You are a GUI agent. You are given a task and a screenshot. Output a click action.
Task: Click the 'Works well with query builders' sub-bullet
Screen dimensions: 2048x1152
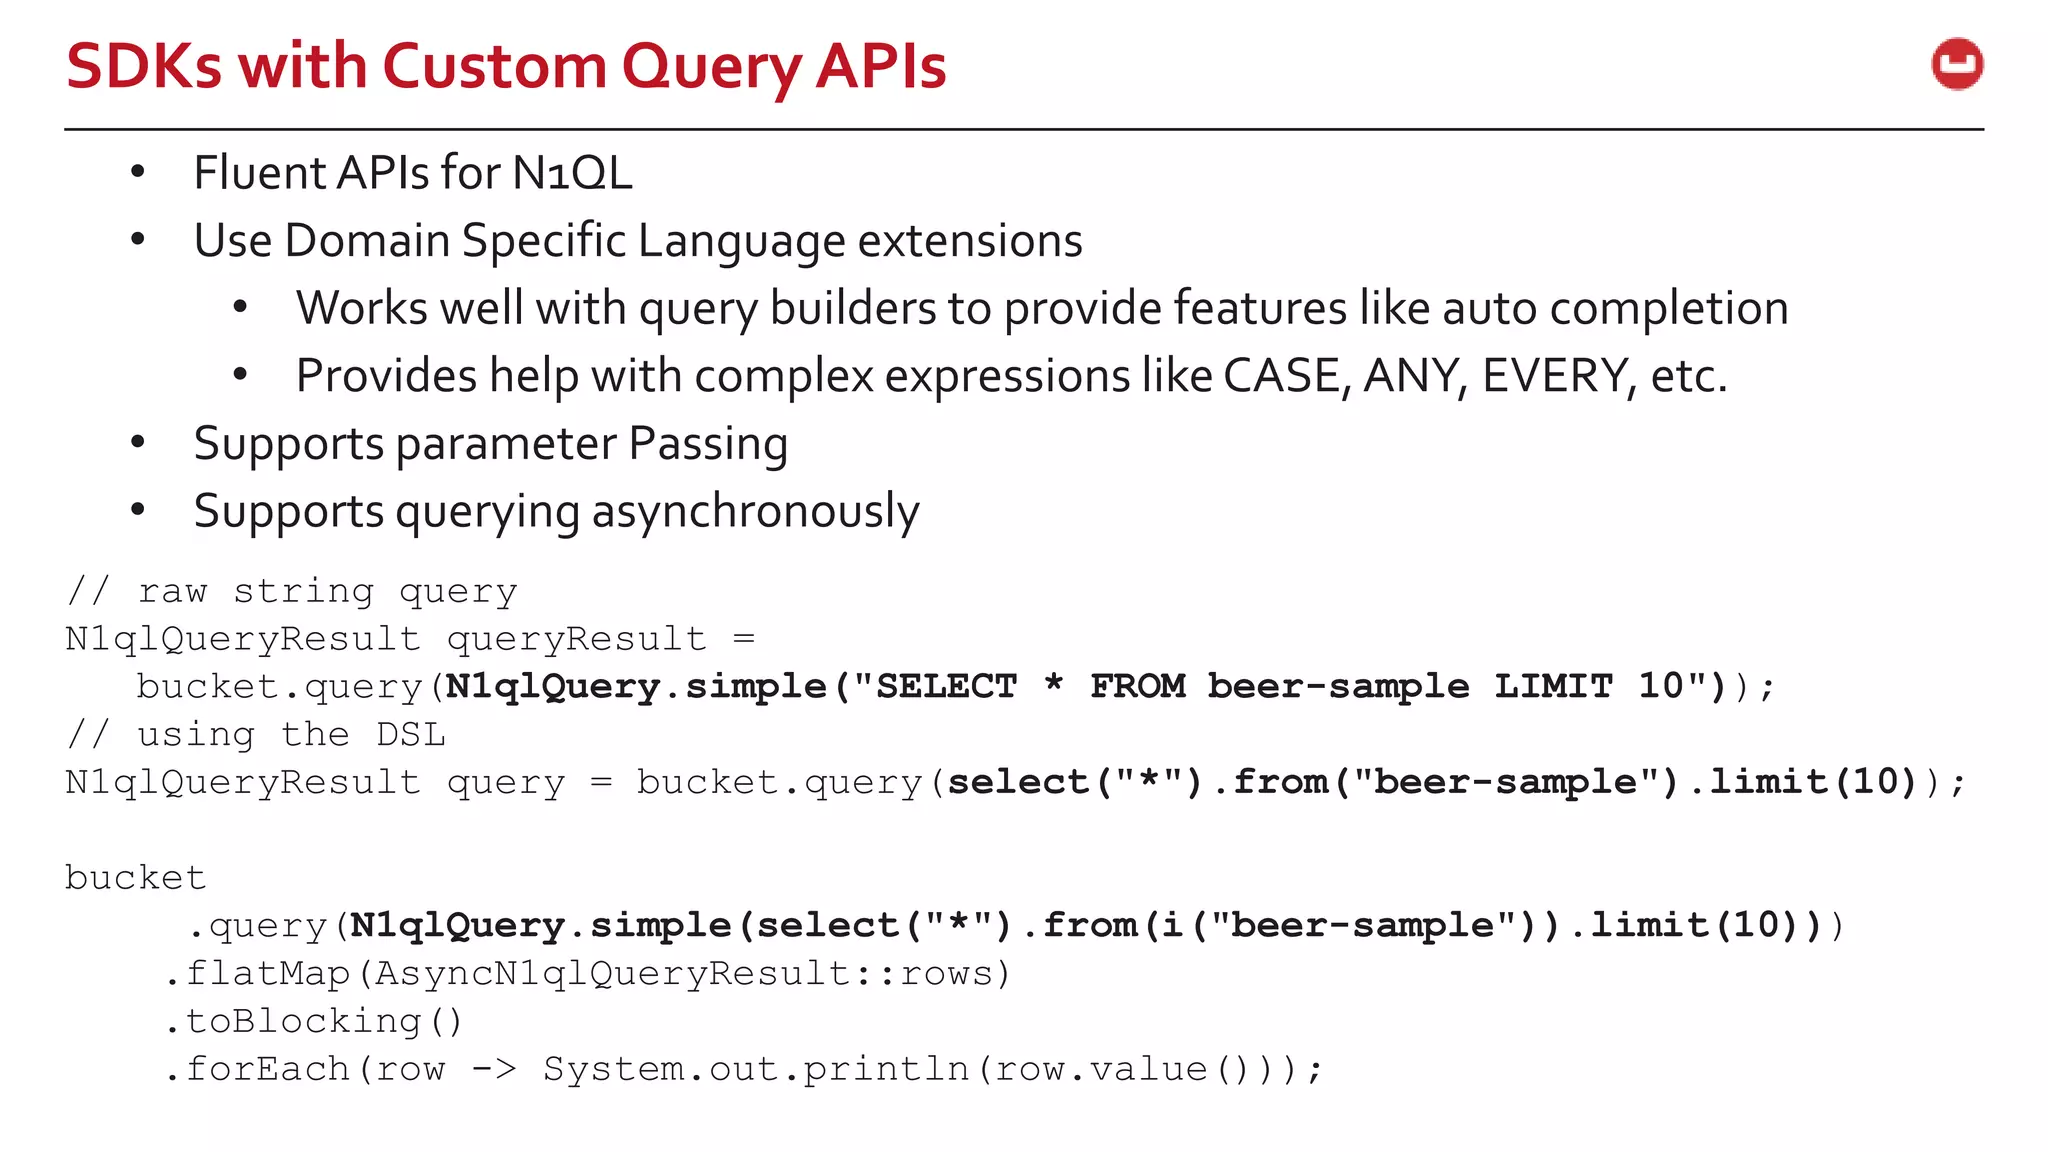1041,308
